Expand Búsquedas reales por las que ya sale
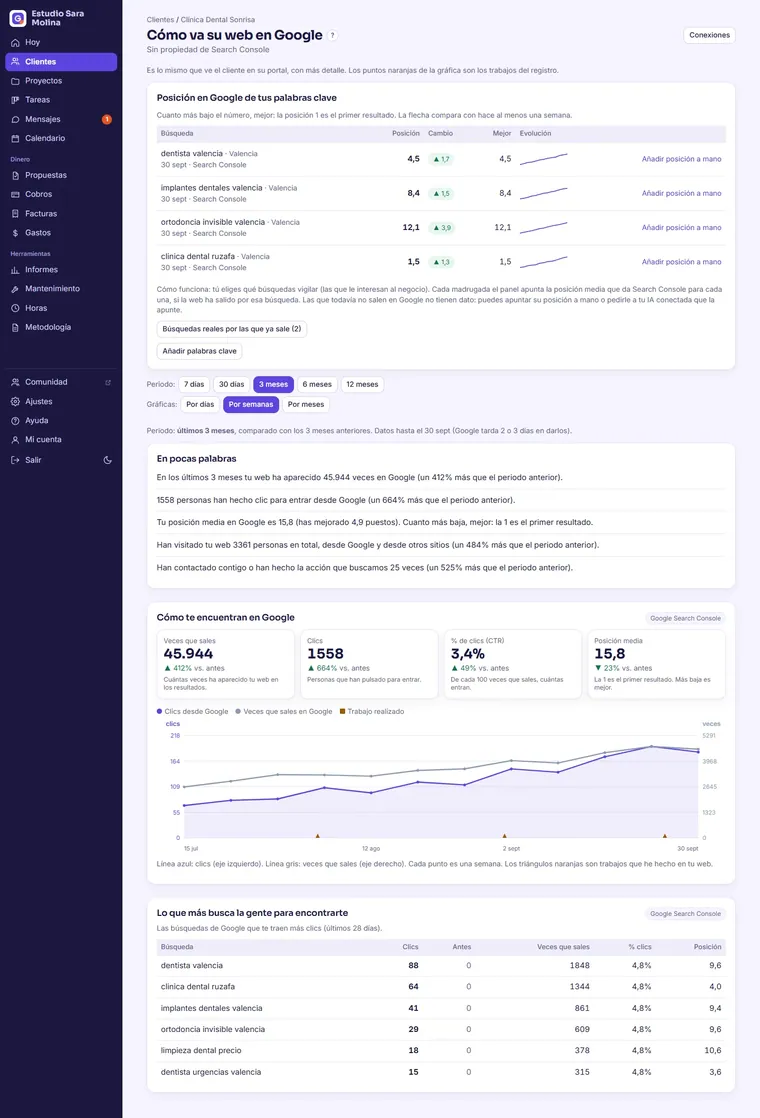 [232, 329]
